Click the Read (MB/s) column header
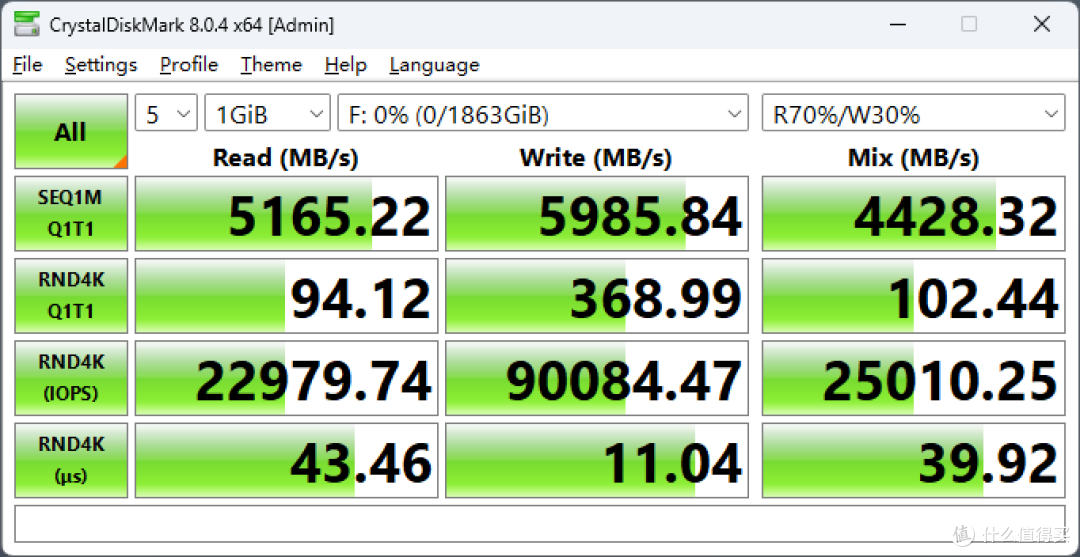The height and width of the screenshot is (557, 1080). (x=286, y=158)
